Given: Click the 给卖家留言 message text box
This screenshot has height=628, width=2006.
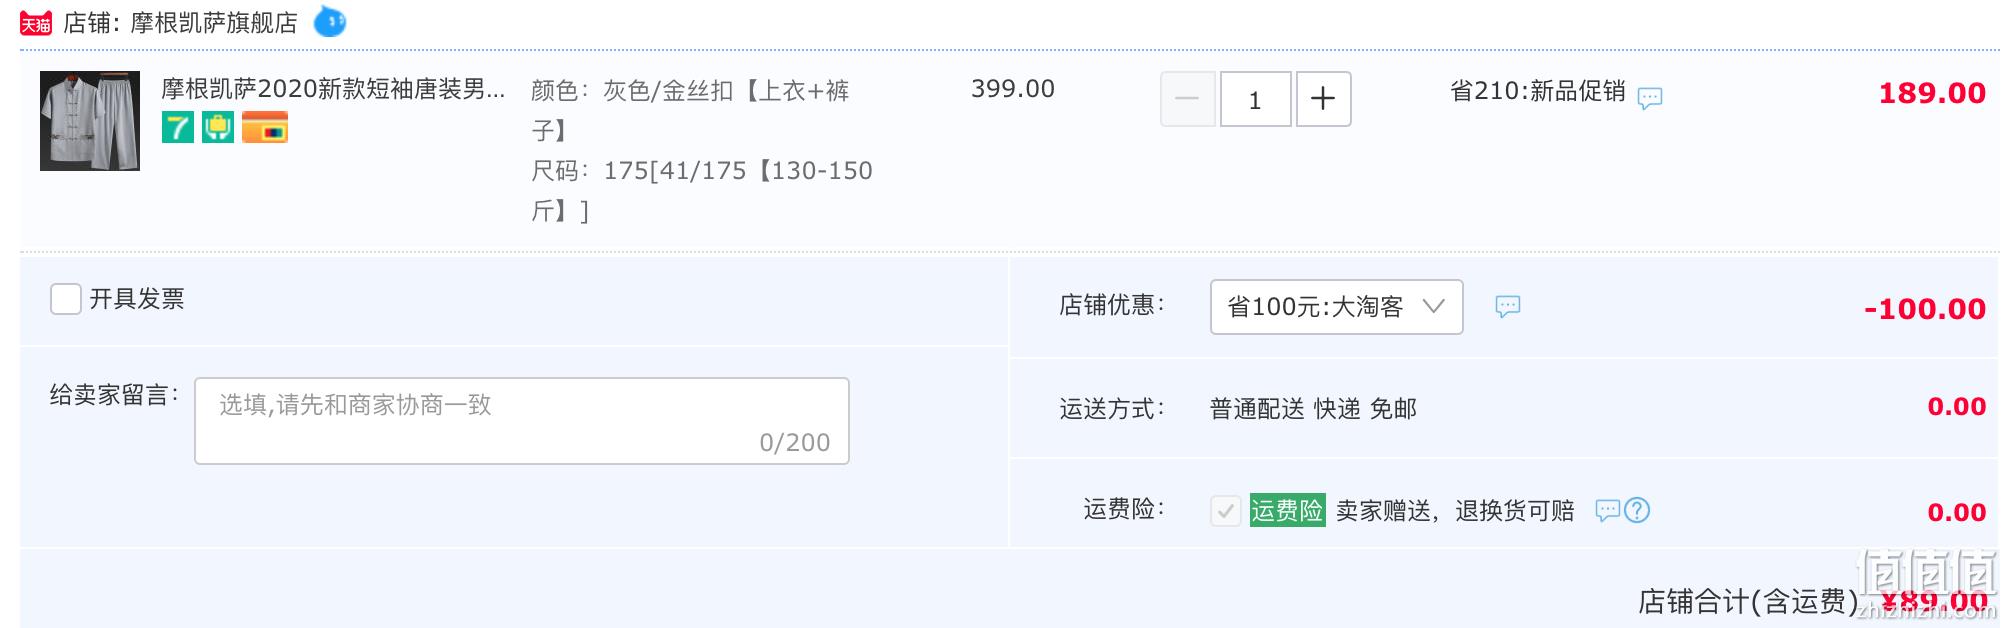Looking at the screenshot, I should tap(521, 420).
